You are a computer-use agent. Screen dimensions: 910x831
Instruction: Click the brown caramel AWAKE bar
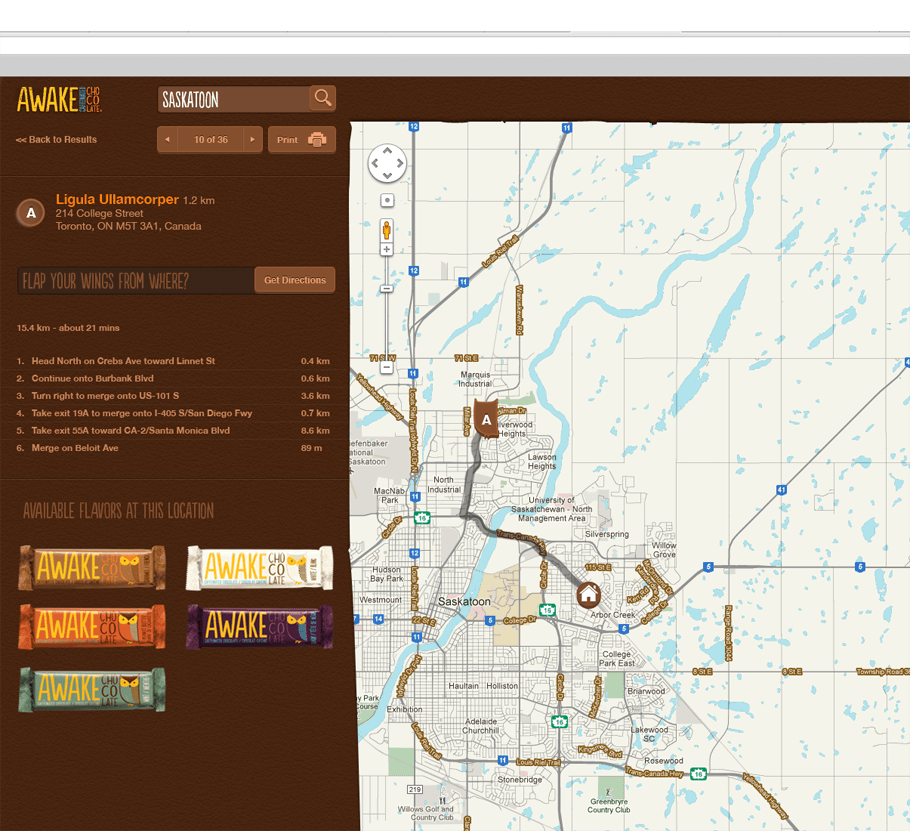pos(92,568)
